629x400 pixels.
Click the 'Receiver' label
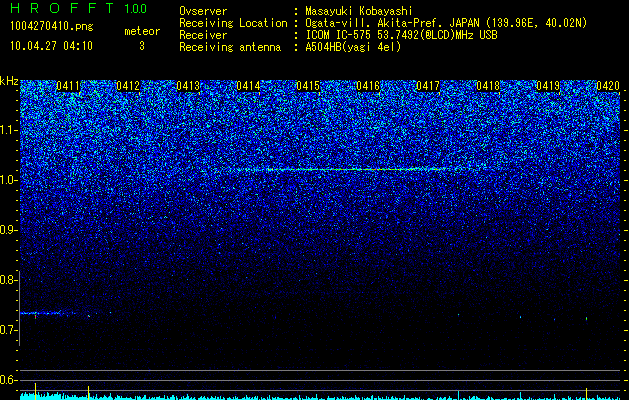pos(203,35)
